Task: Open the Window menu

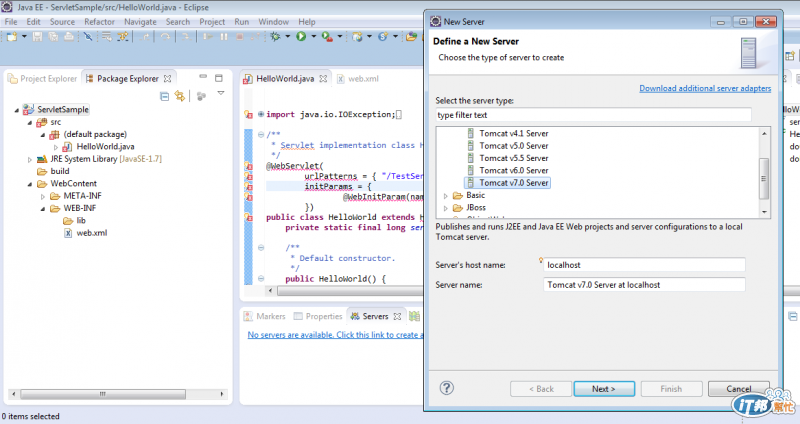Action: (273, 22)
